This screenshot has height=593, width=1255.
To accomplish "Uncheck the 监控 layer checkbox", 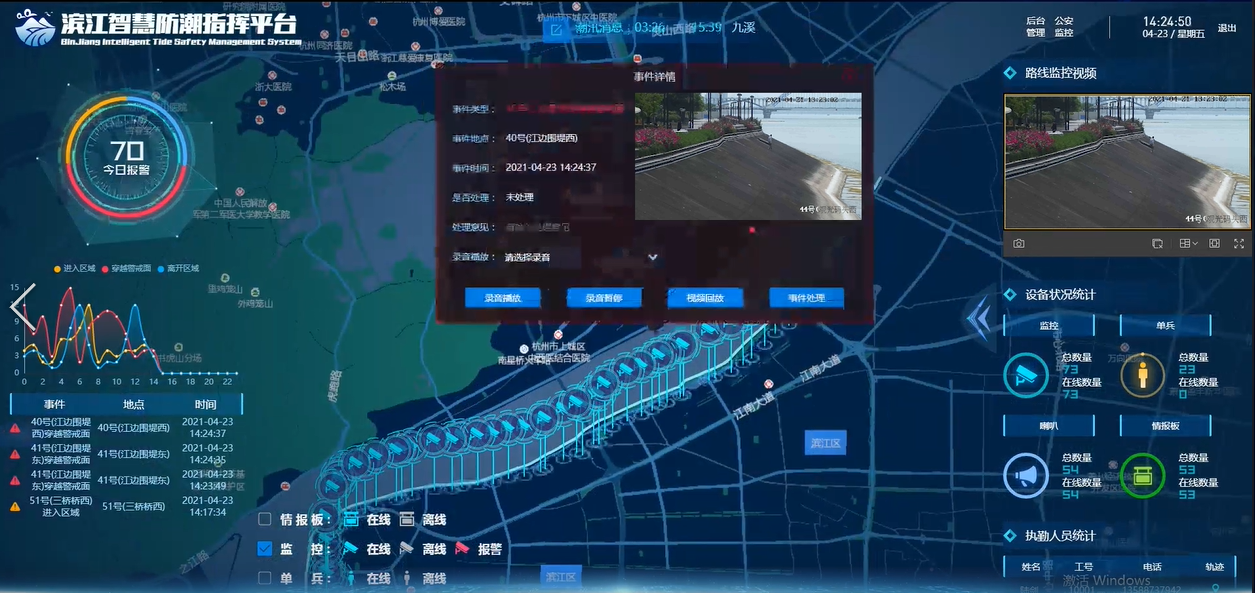I will (x=265, y=549).
